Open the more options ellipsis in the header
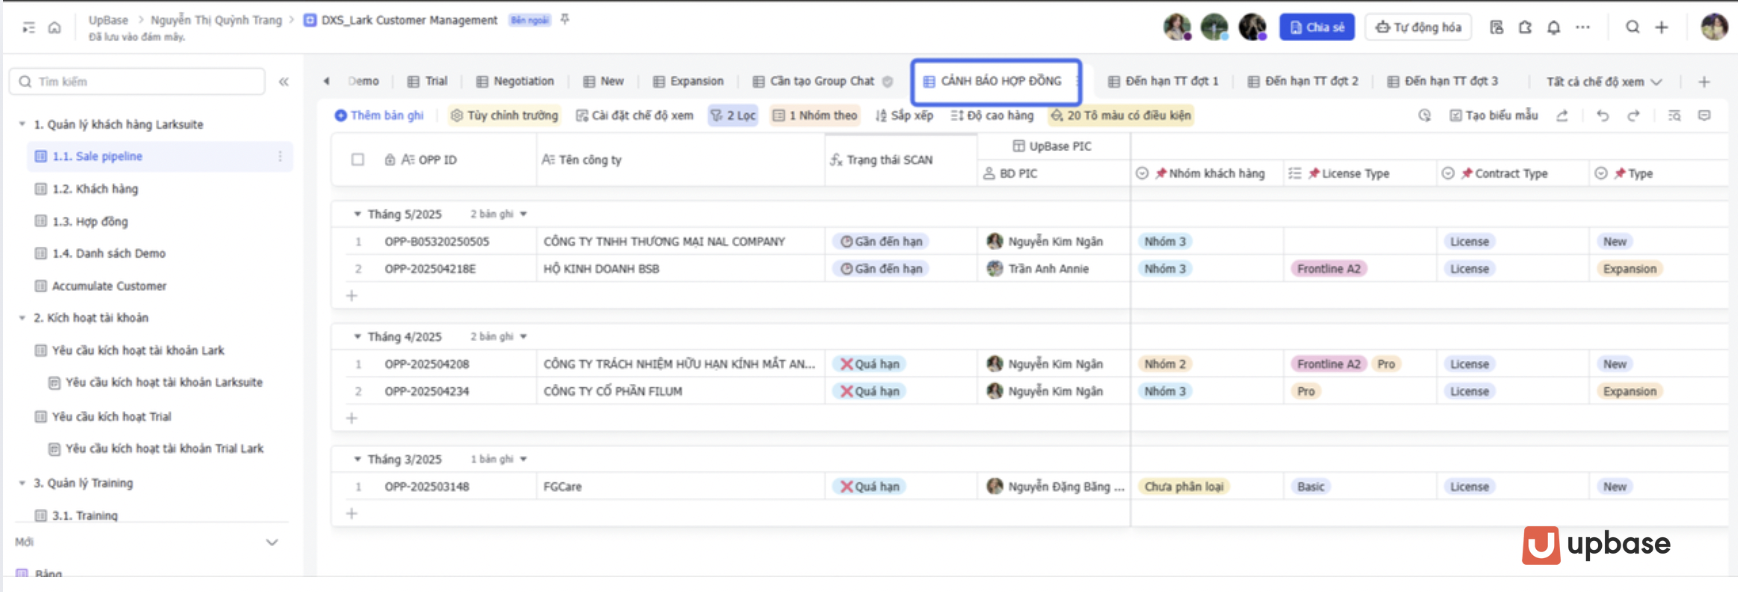The image size is (1738, 592). (1582, 27)
